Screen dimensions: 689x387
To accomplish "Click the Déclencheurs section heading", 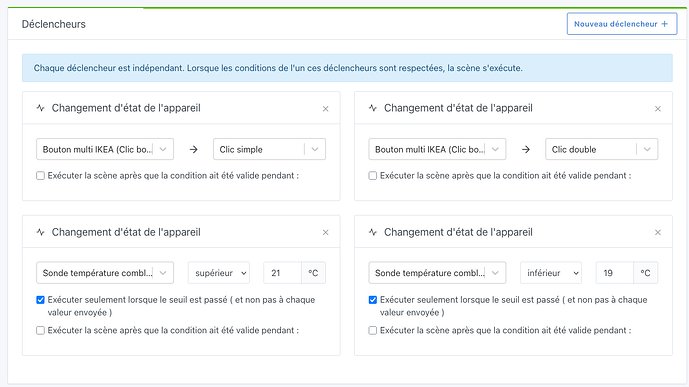I will pyautogui.click(x=54, y=24).
